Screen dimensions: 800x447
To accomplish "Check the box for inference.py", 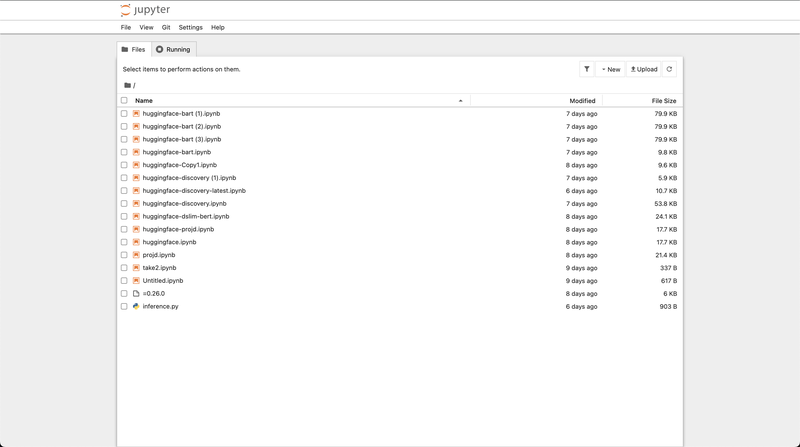I will coord(124,307).
